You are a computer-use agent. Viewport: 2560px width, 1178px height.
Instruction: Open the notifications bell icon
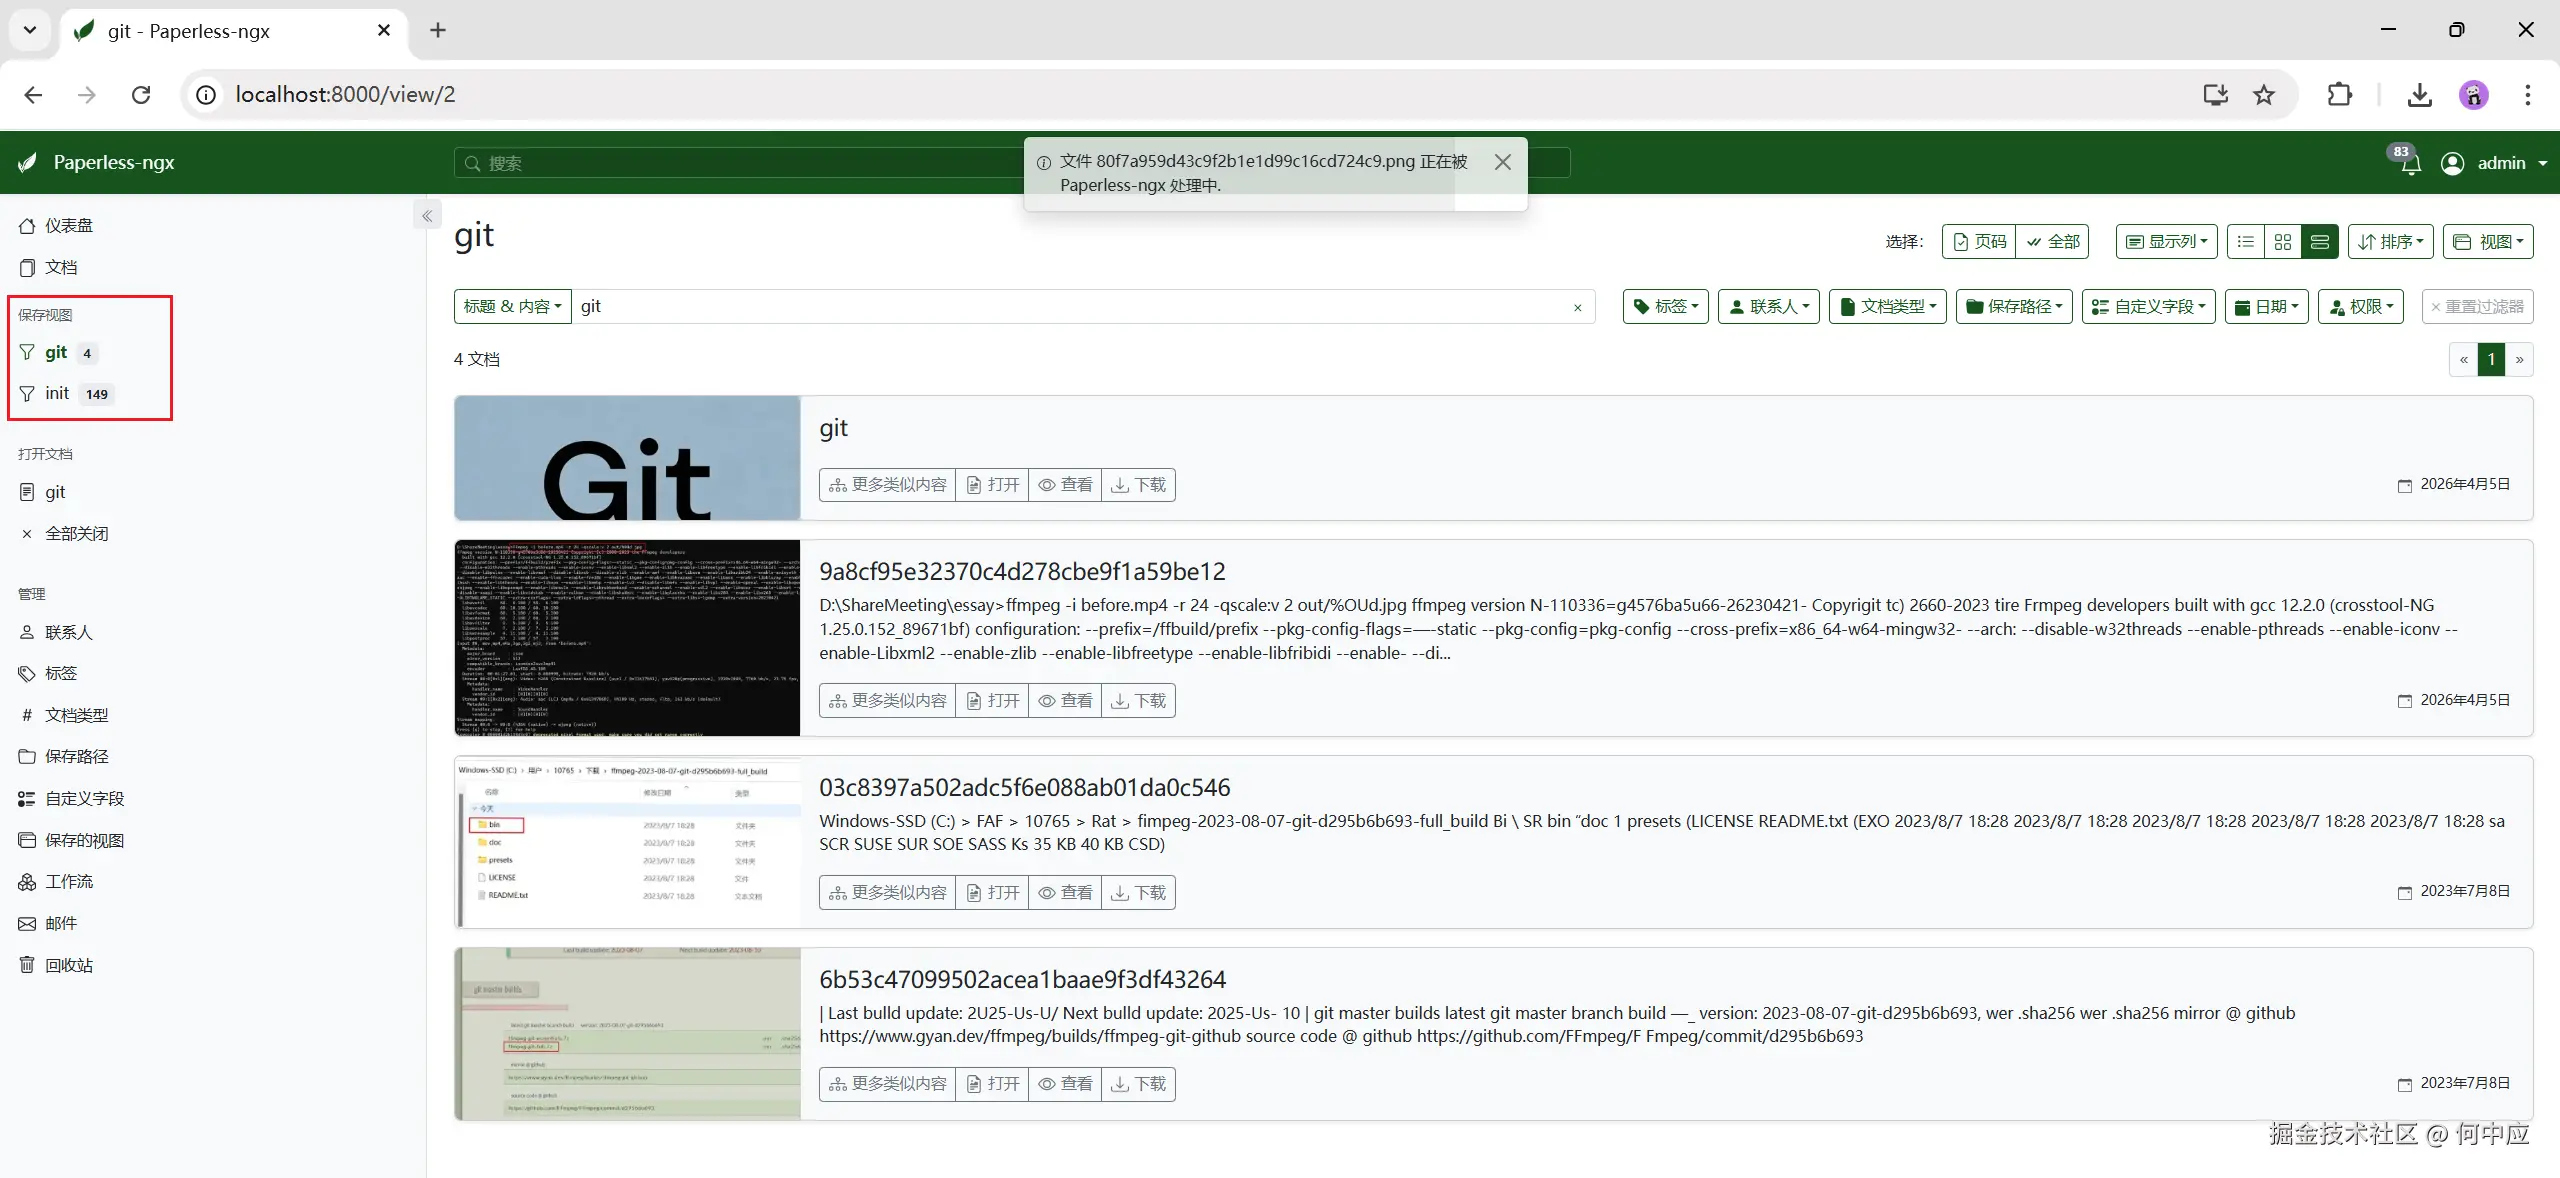coord(2410,163)
